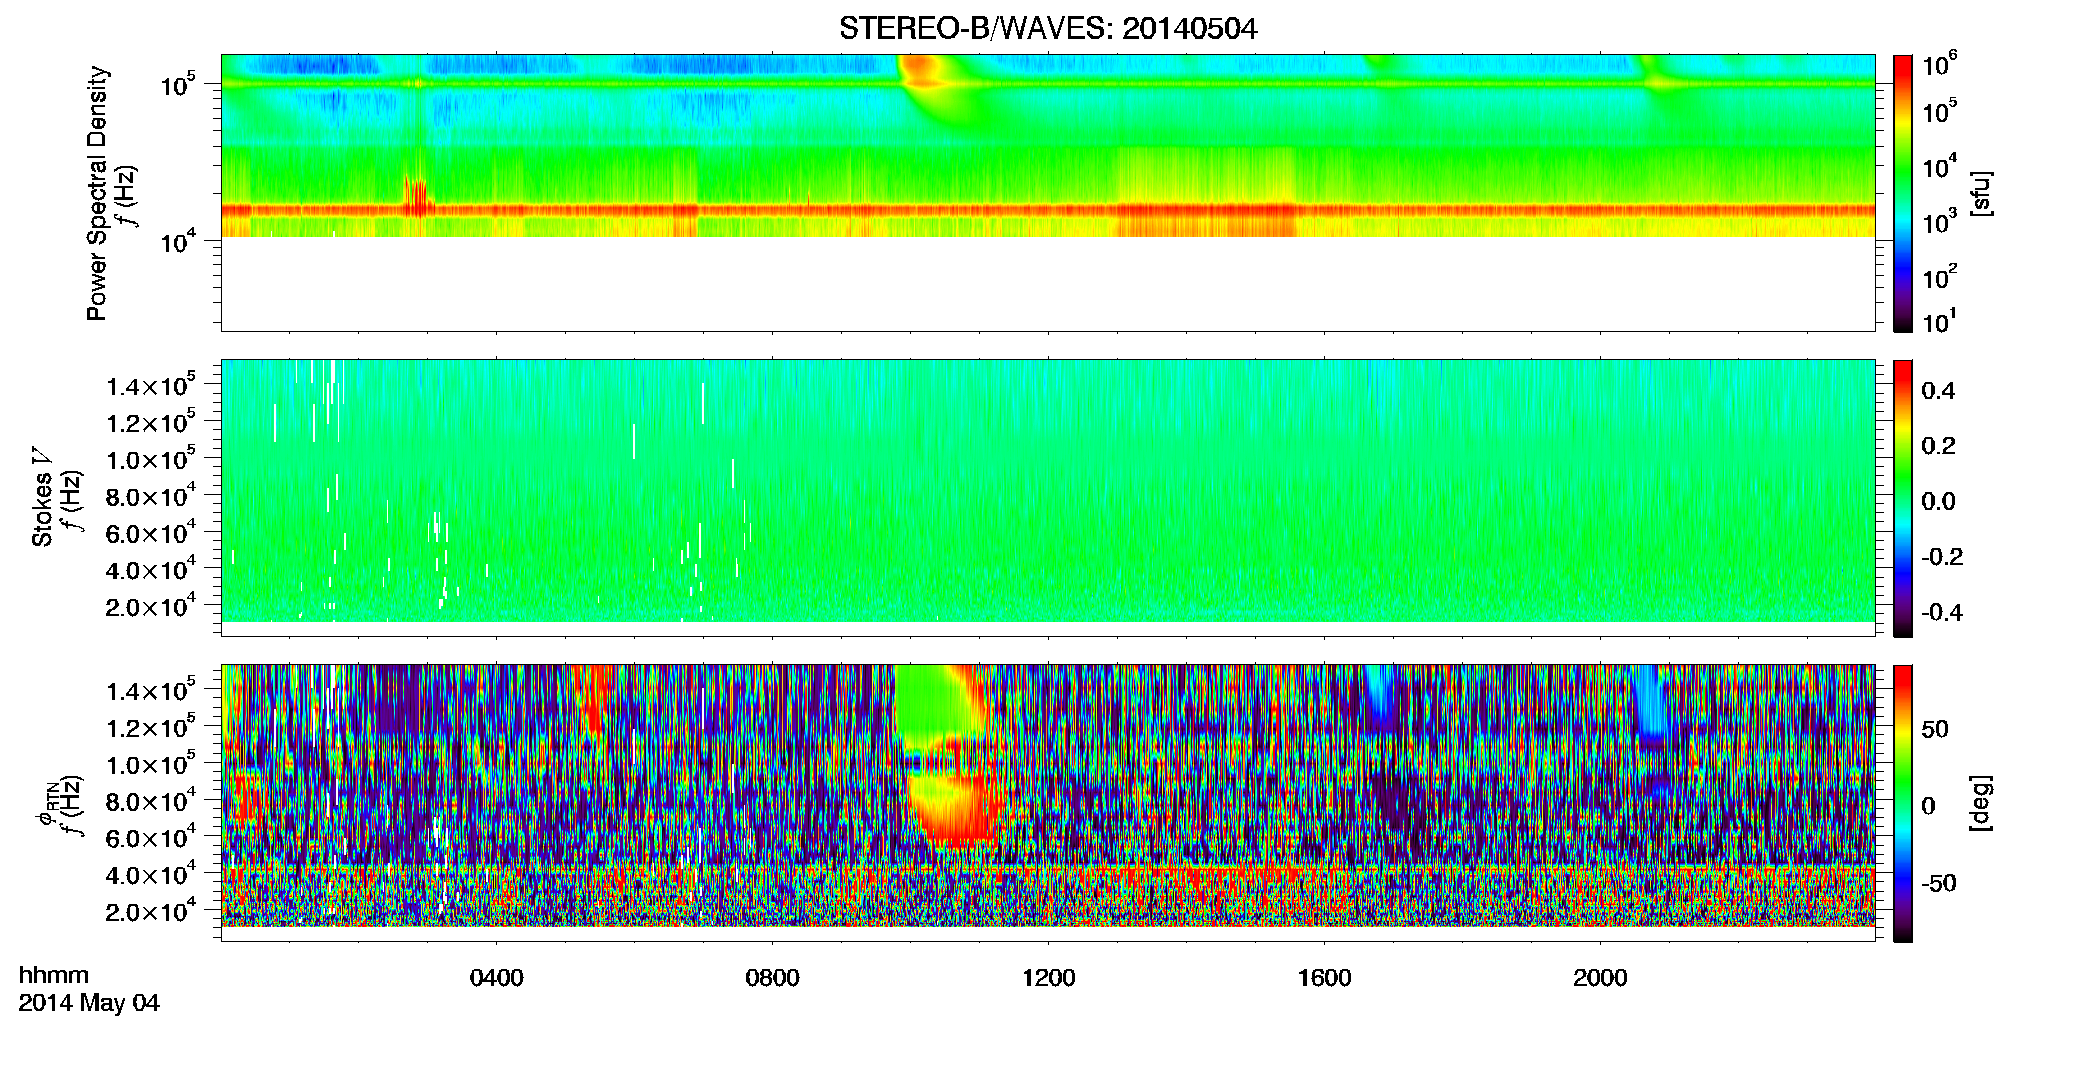Click the 1600 time tick label

tap(1325, 978)
